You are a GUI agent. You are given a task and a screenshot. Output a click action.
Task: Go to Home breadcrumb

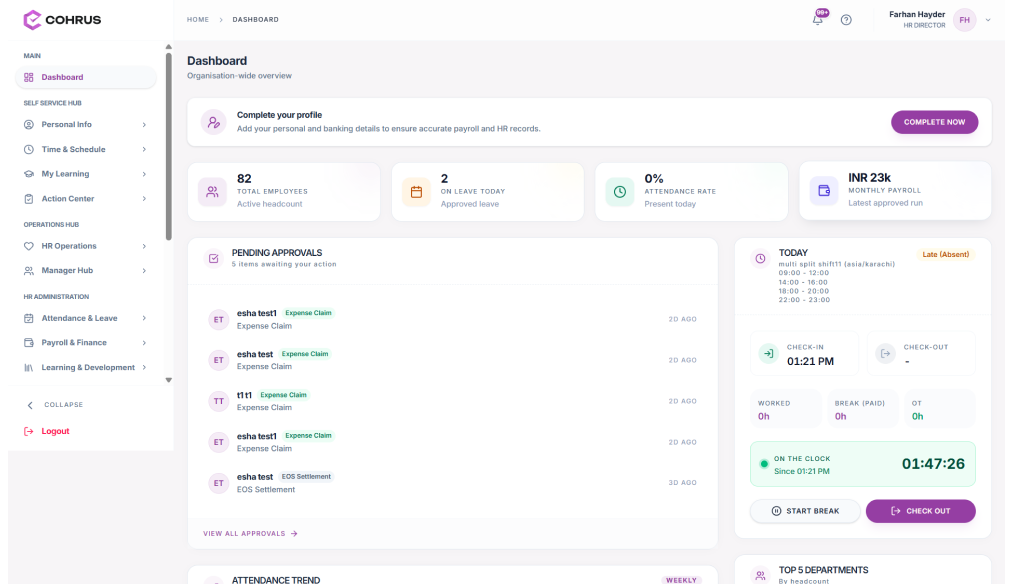point(198,20)
